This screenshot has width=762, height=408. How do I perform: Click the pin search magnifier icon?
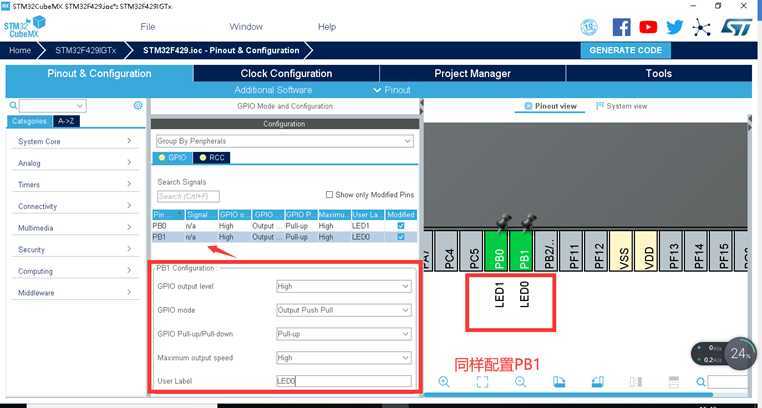pyautogui.click(x=700, y=382)
